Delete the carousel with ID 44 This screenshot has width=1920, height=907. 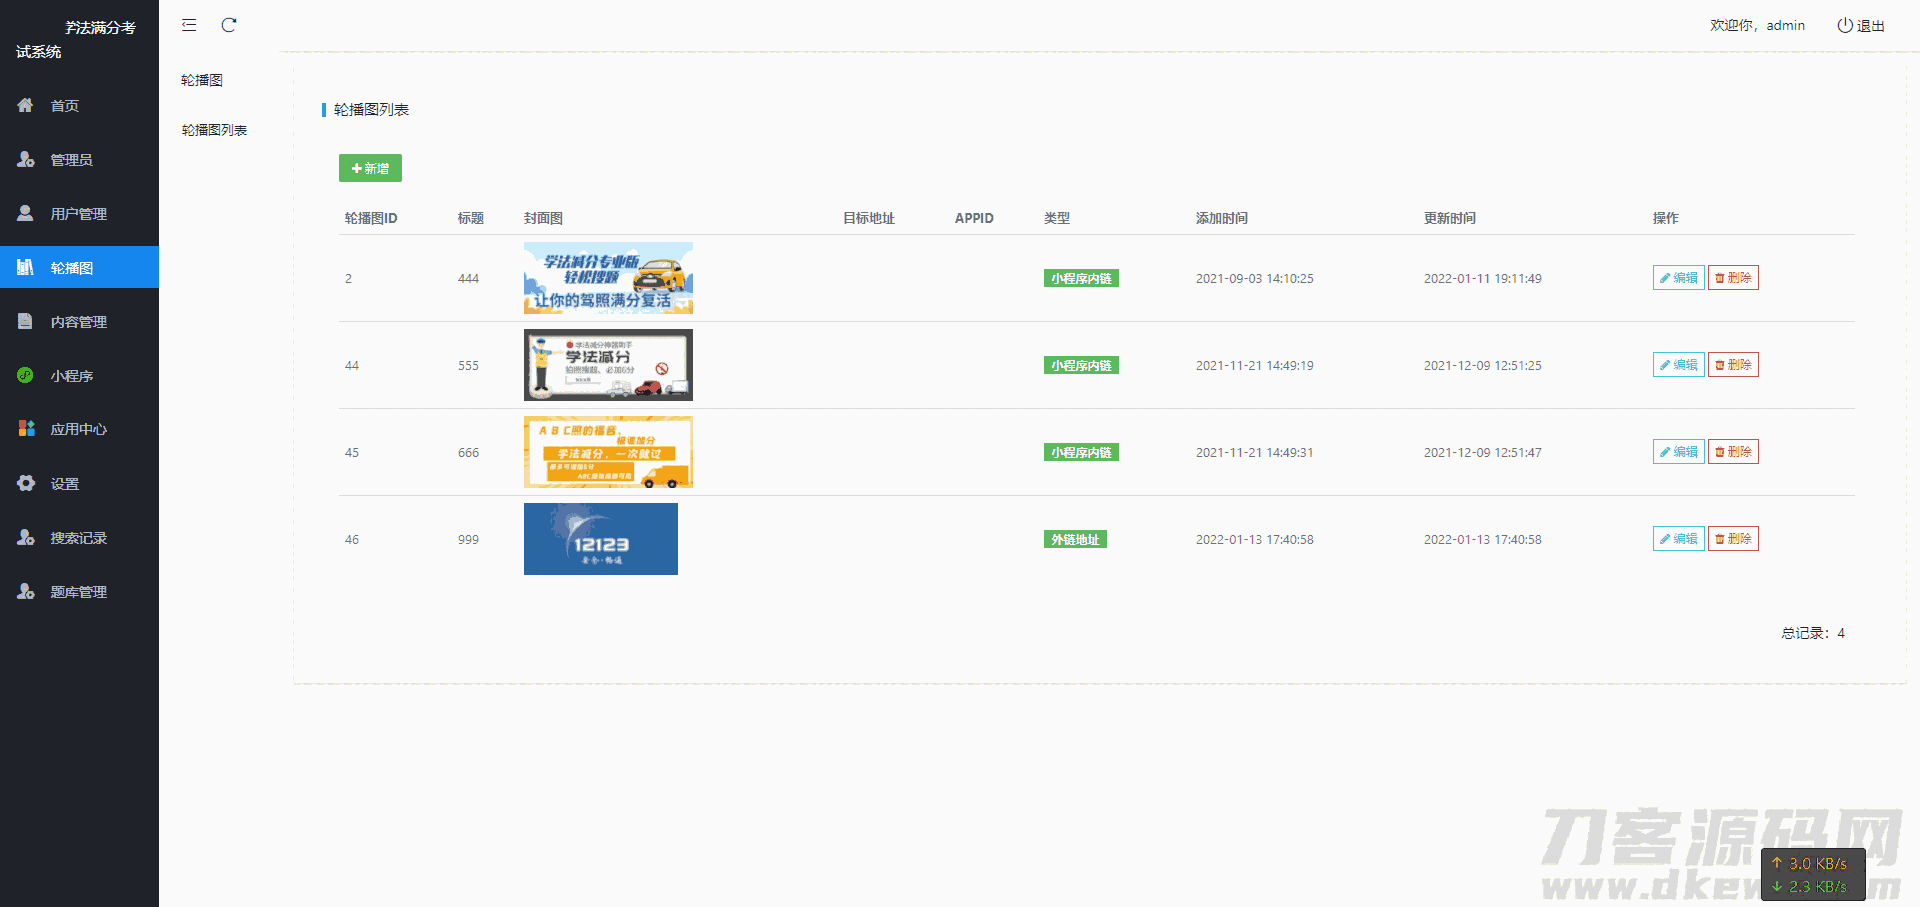tap(1733, 365)
